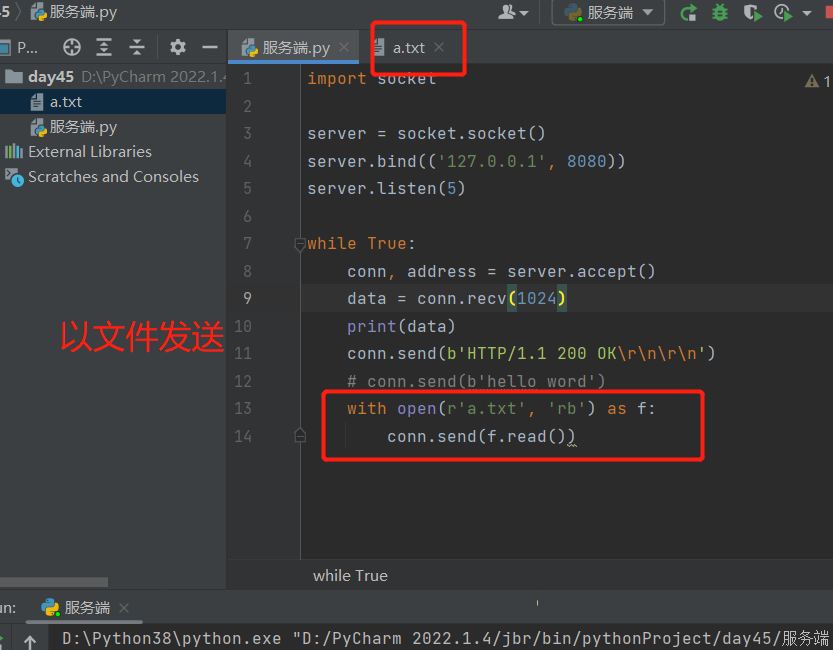
Task: Select the day45 project folder
Action: point(113,76)
